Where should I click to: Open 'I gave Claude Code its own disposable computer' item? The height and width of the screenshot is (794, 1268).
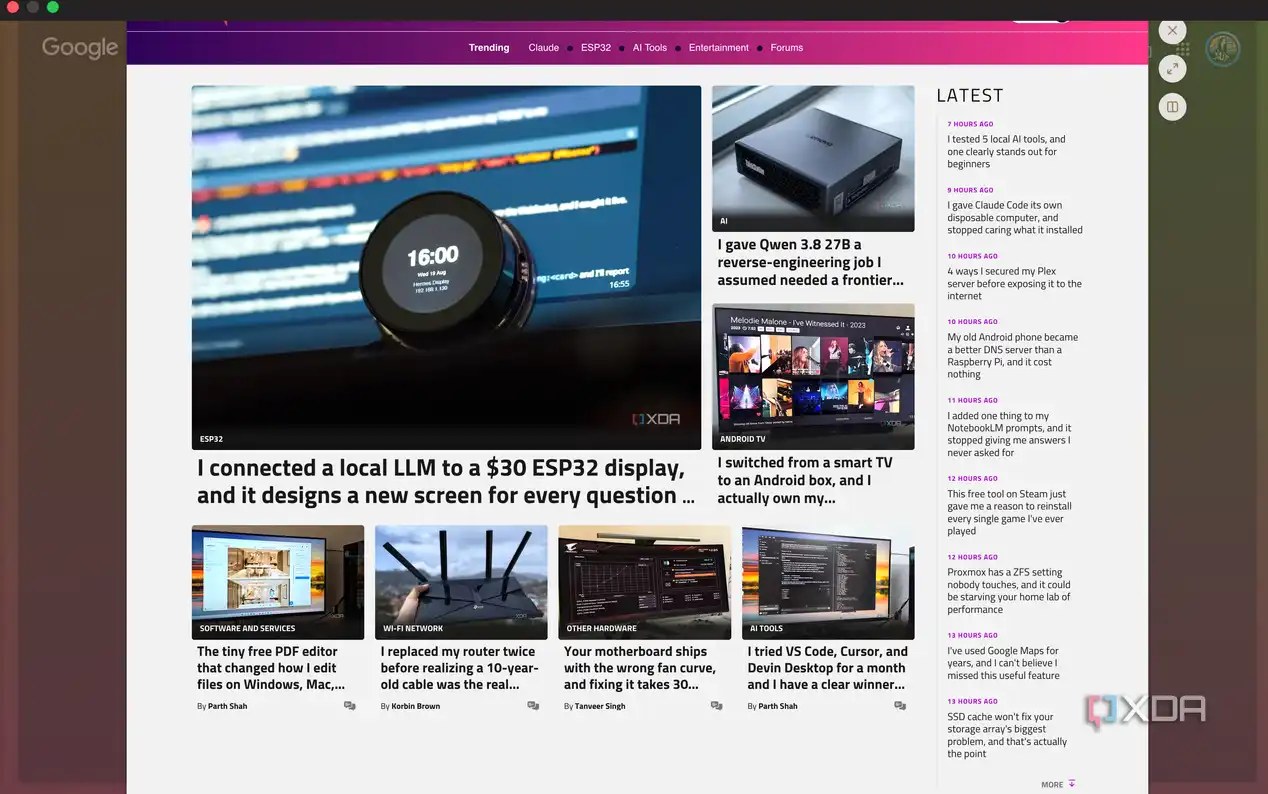click(1015, 218)
